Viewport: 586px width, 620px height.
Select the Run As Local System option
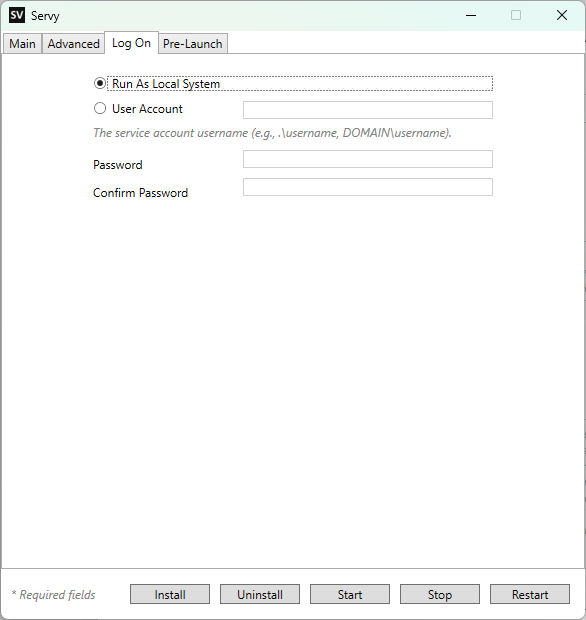point(100,83)
